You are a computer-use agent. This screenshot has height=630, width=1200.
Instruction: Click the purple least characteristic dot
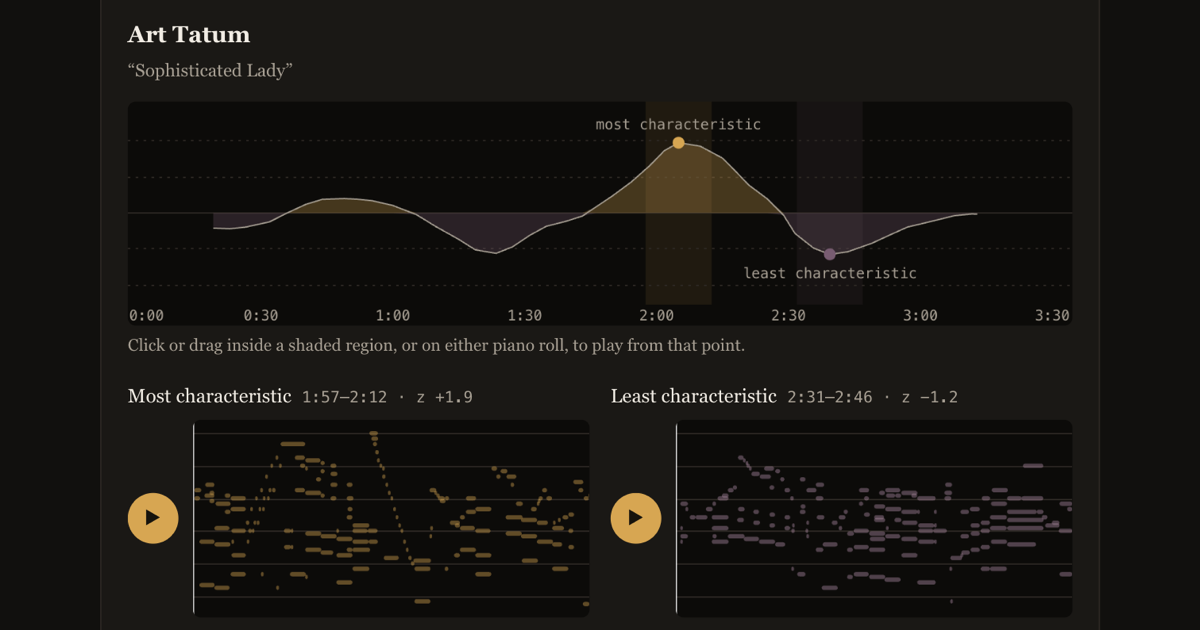click(829, 255)
